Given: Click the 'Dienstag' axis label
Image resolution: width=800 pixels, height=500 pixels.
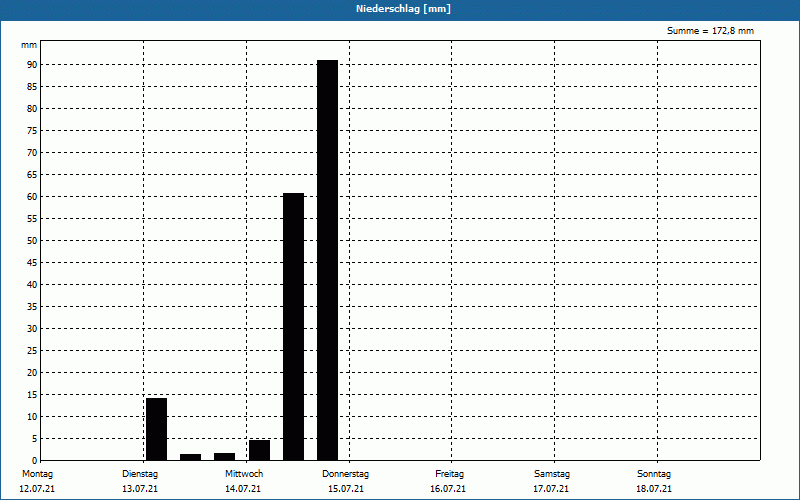Looking at the screenshot, I should point(140,474).
